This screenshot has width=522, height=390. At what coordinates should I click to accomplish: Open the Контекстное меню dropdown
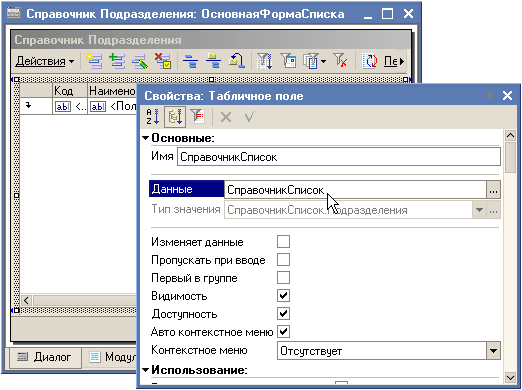tap(494, 351)
